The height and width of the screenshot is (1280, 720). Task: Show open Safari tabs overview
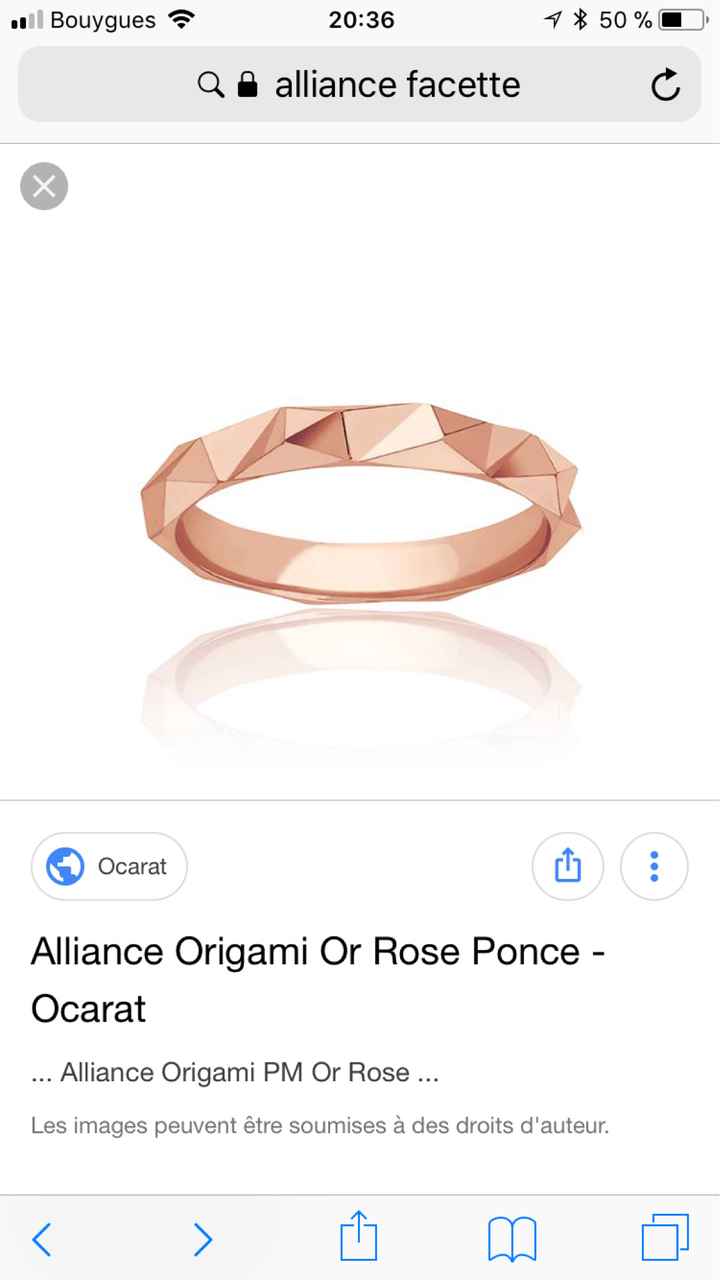coord(665,1238)
